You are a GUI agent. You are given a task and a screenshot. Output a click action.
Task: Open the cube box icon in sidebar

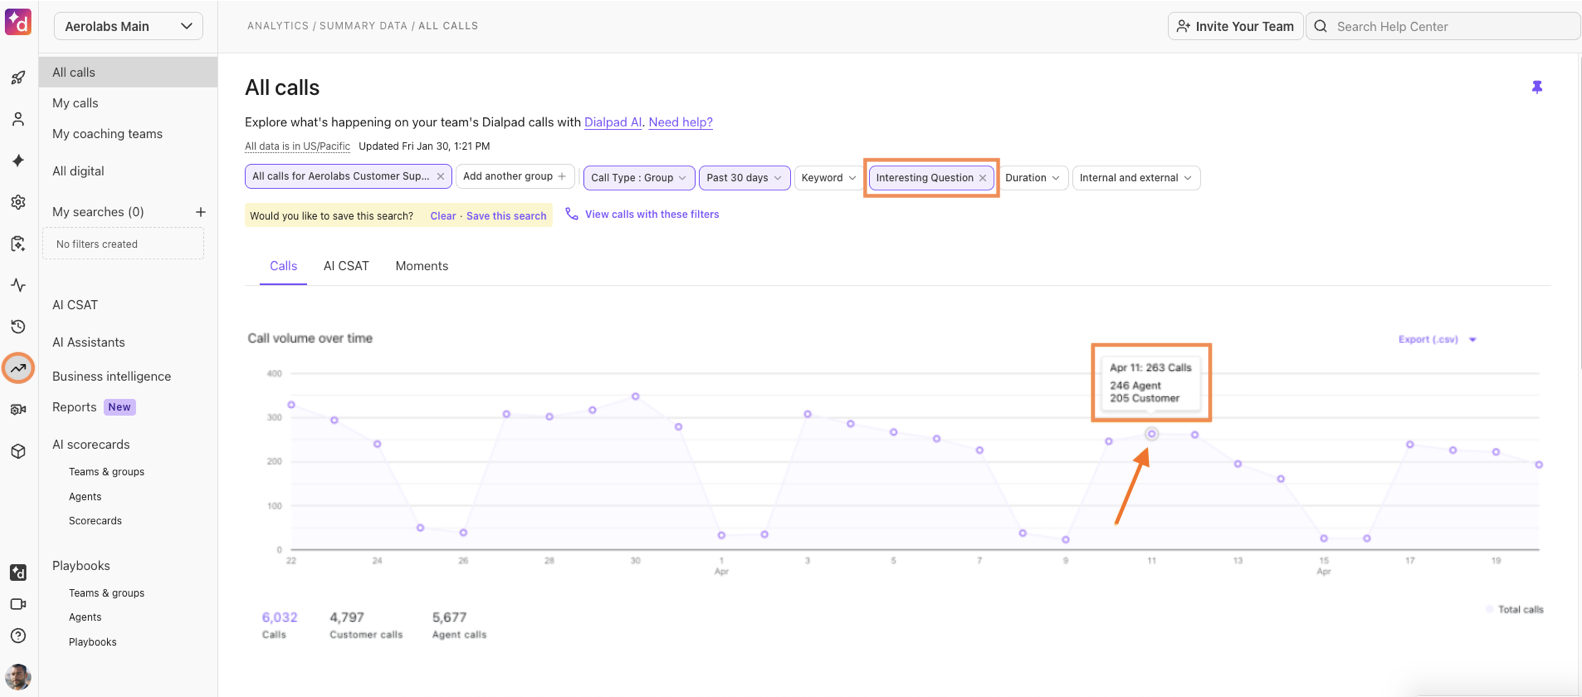tap(18, 451)
